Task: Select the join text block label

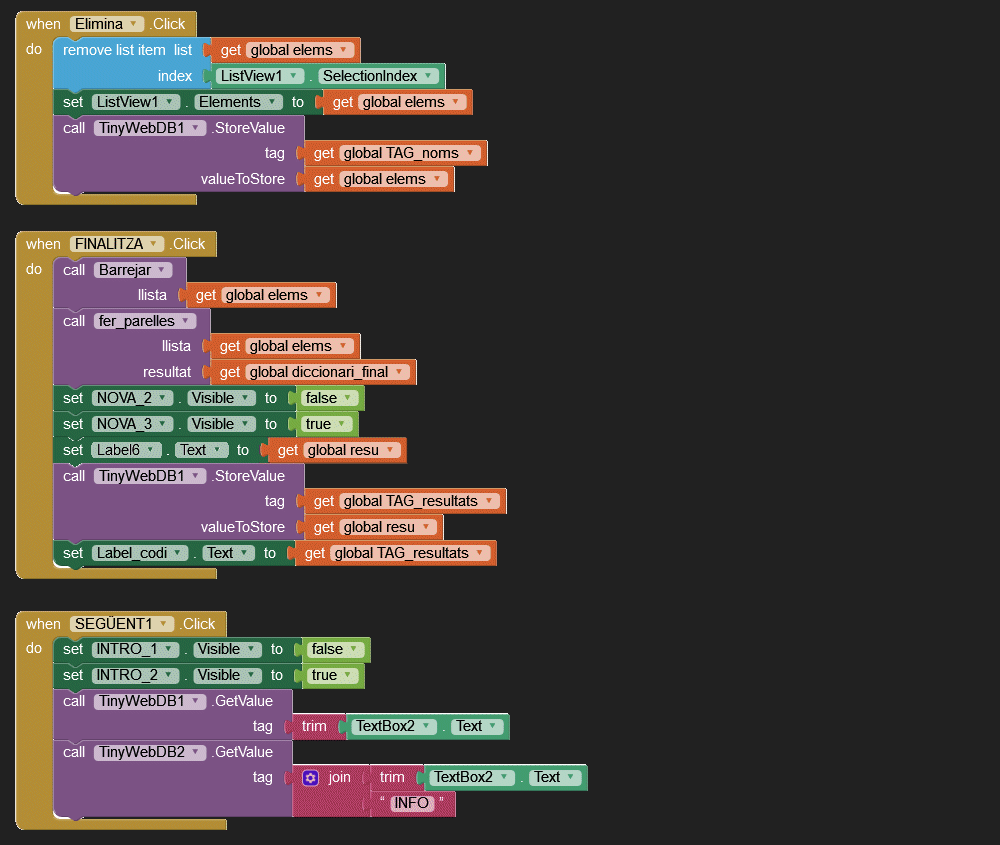Action: pyautogui.click(x=340, y=777)
